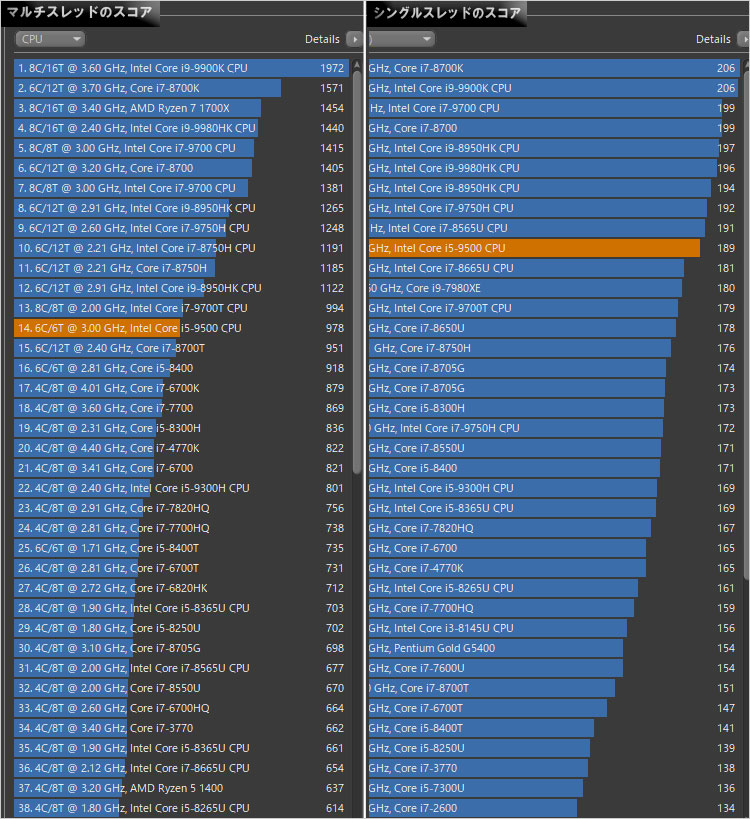Viewport: 750px width, 819px height.
Task: Select row 3. AMD Ryzen 7 1700X
Action: (181, 108)
